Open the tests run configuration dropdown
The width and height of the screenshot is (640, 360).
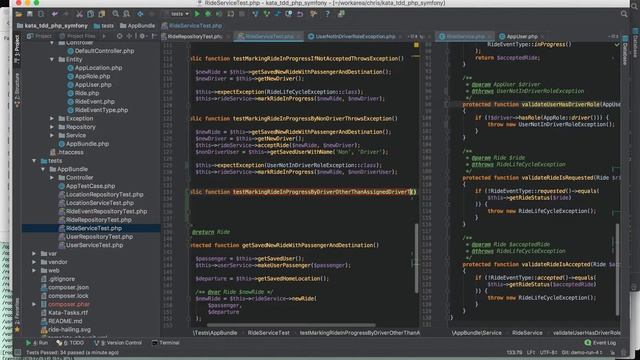click(180, 14)
